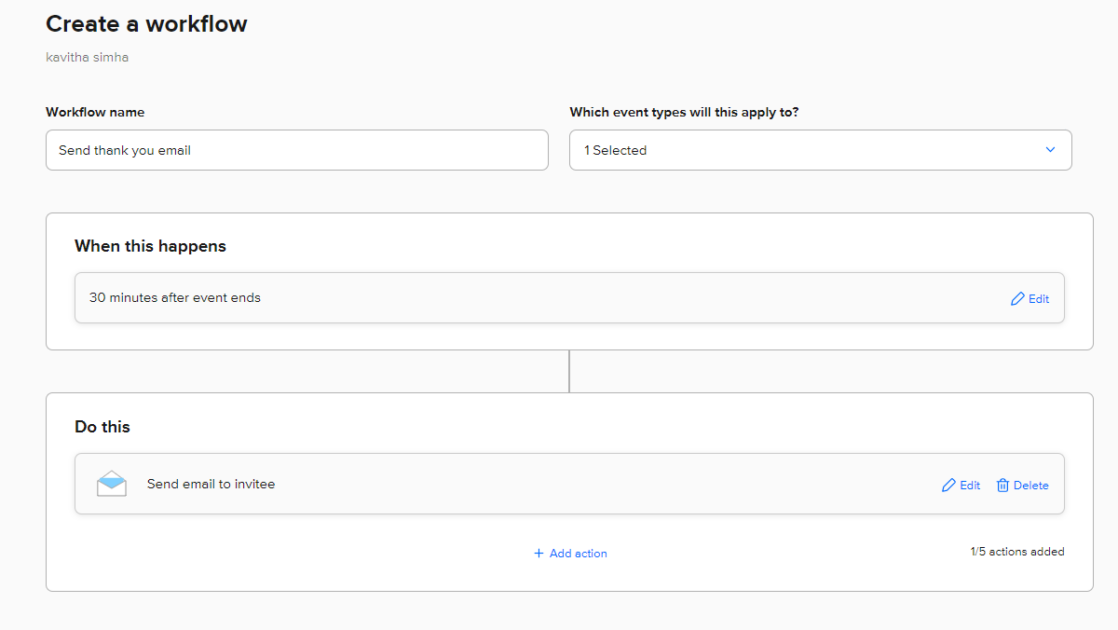Click the 'Which event types will this apply to?' label
Image resolution: width=1118 pixels, height=630 pixels.
(684, 112)
